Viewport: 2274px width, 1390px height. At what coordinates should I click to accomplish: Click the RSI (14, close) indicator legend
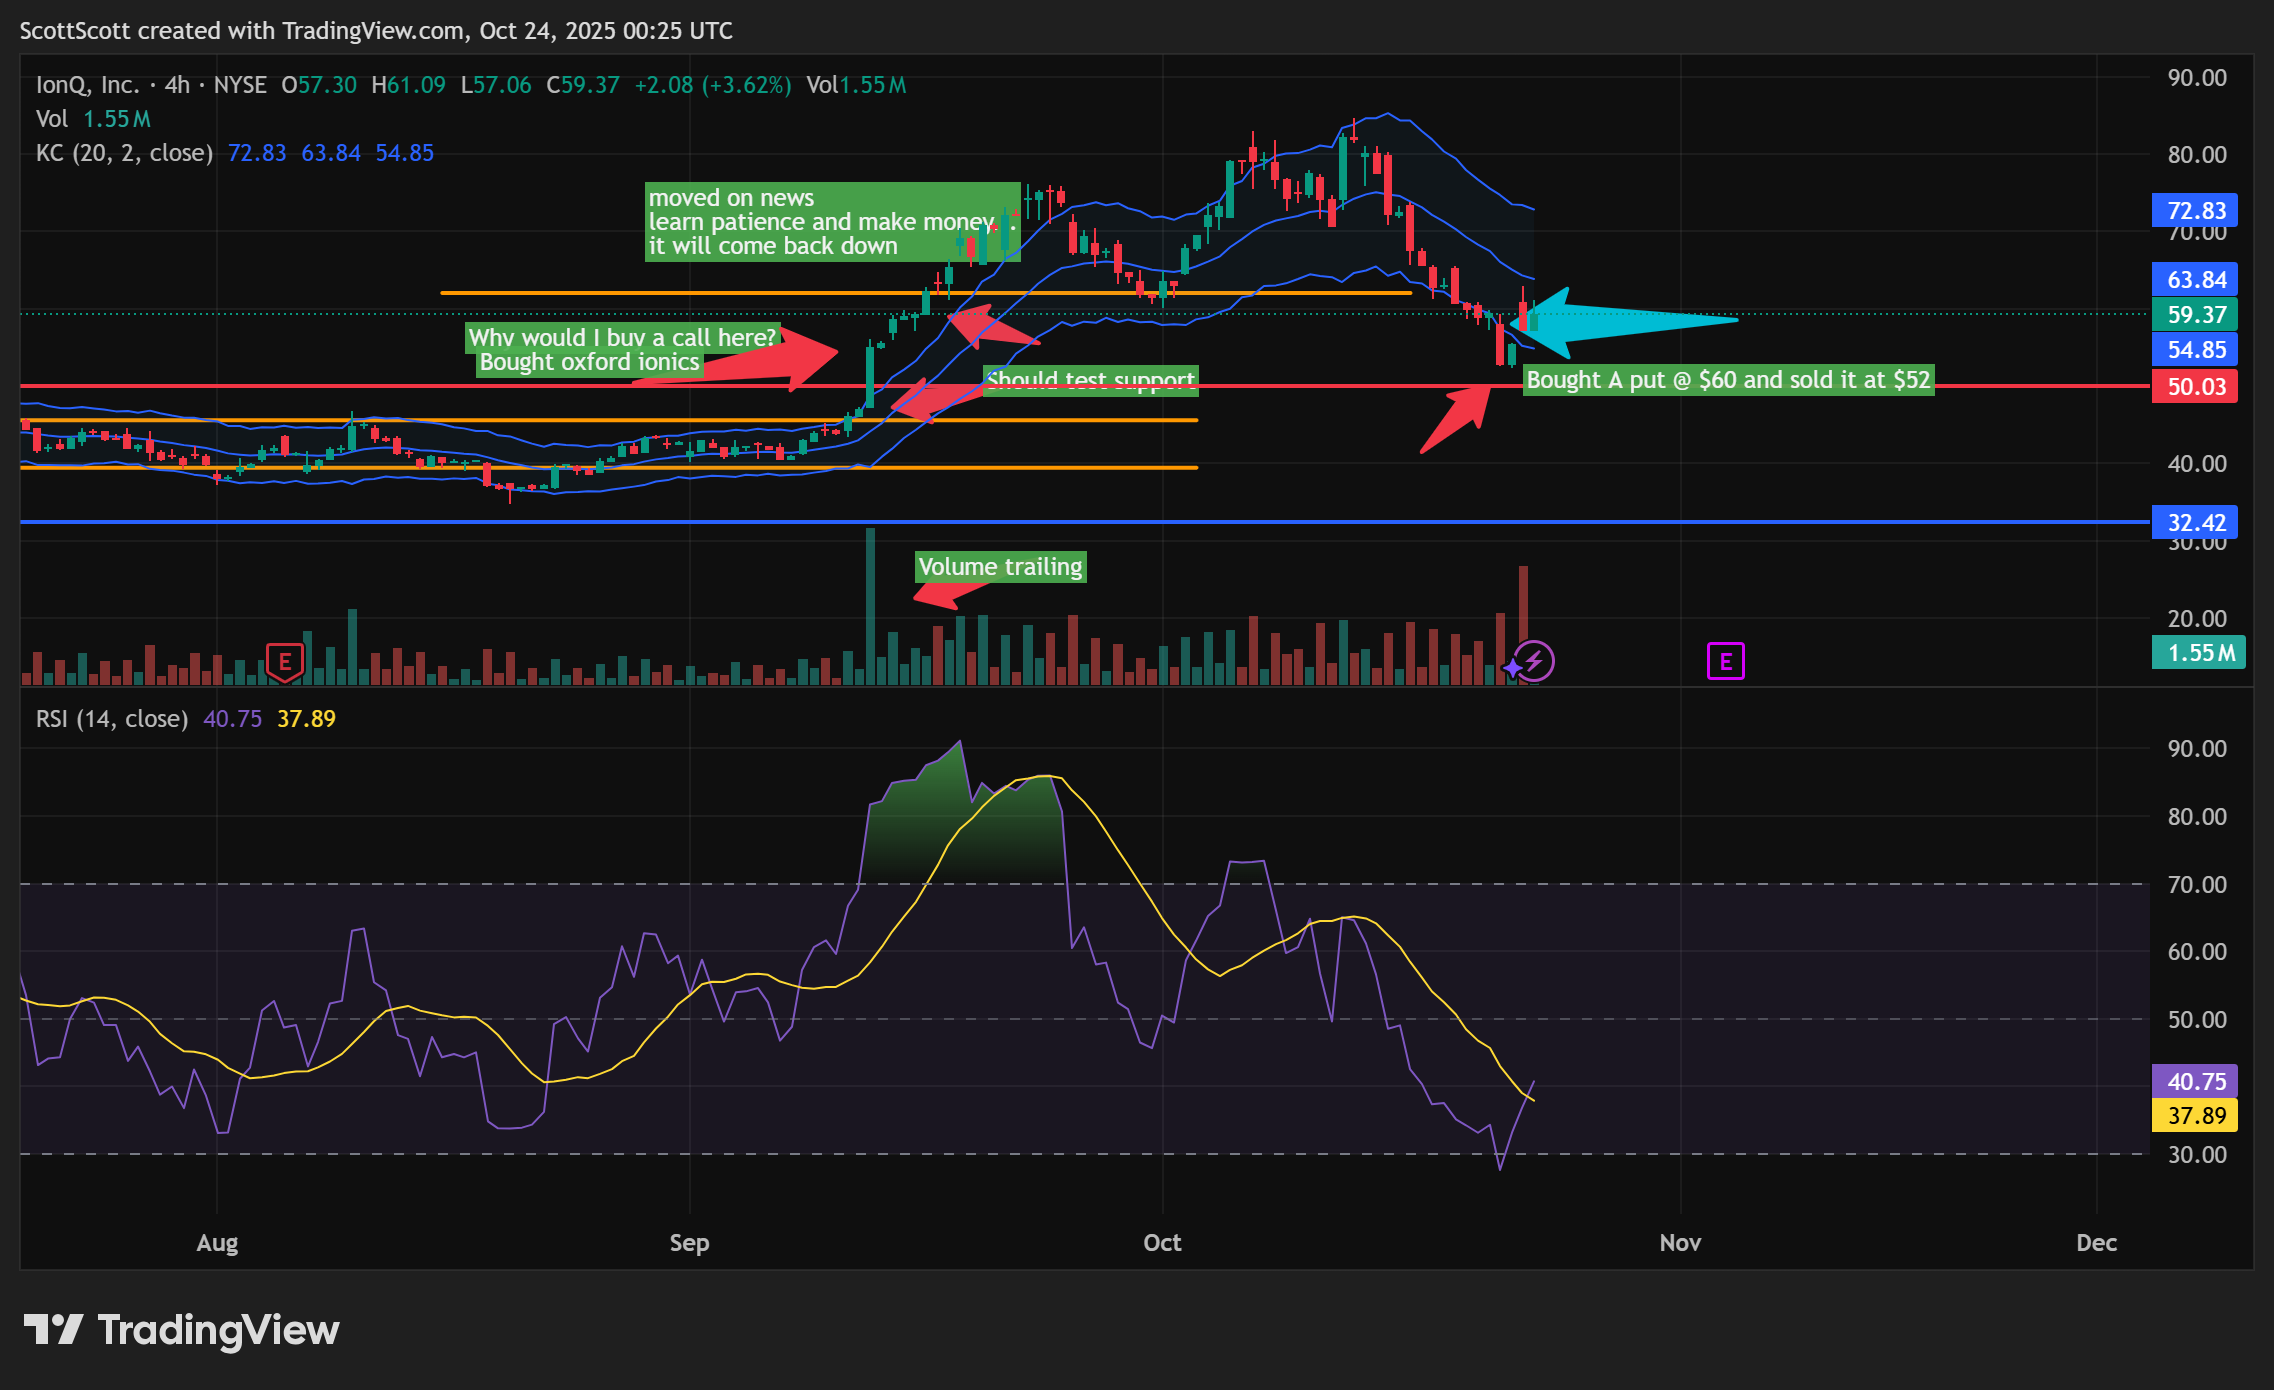point(112,719)
